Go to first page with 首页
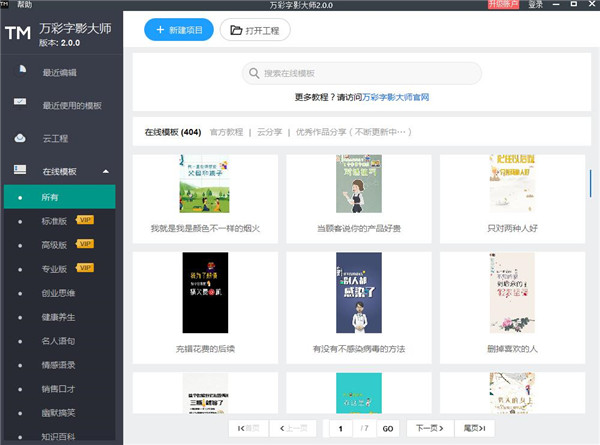The width and height of the screenshot is (600, 445). [x=249, y=428]
